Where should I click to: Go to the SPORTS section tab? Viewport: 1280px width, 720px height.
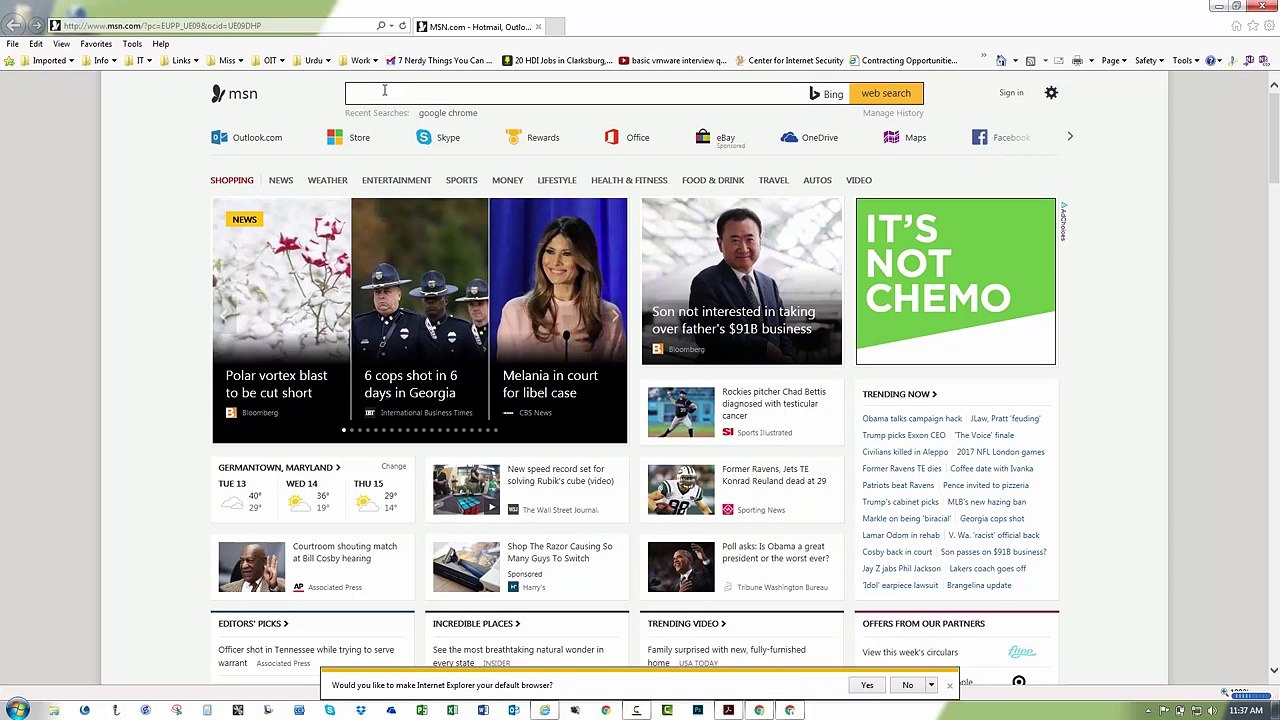(x=461, y=180)
